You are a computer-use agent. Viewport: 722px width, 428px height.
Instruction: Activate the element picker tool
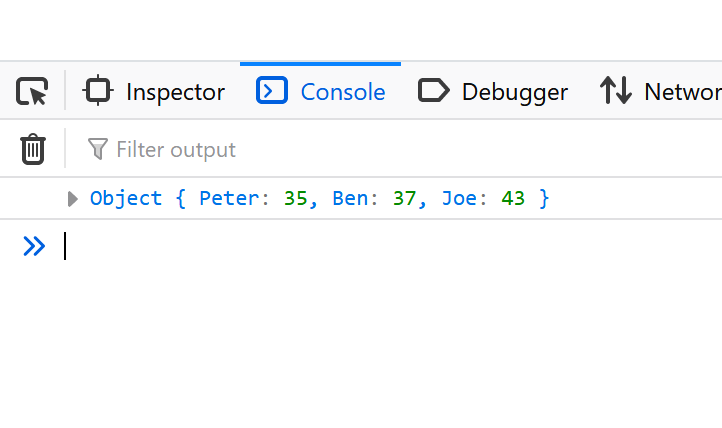[33, 92]
